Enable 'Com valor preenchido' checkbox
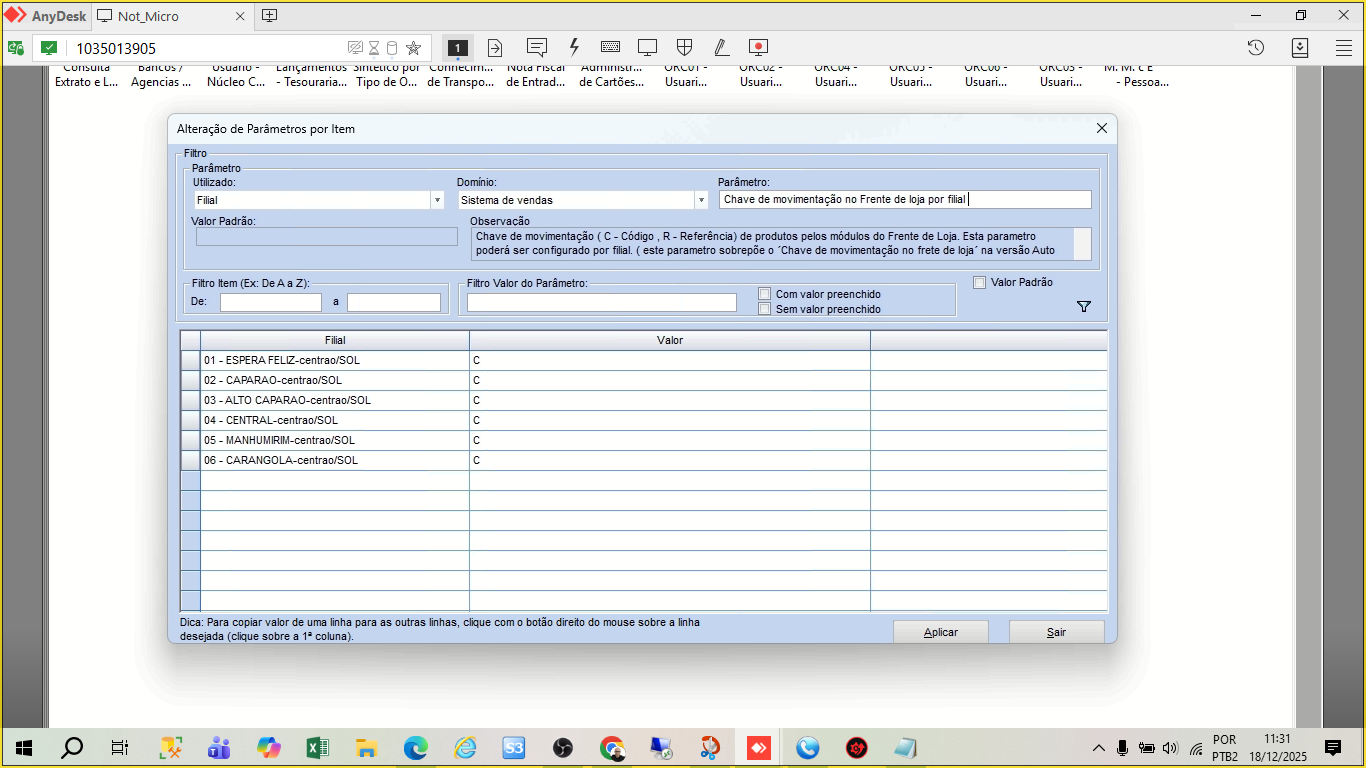This screenshot has height=768, width=1366. point(765,294)
